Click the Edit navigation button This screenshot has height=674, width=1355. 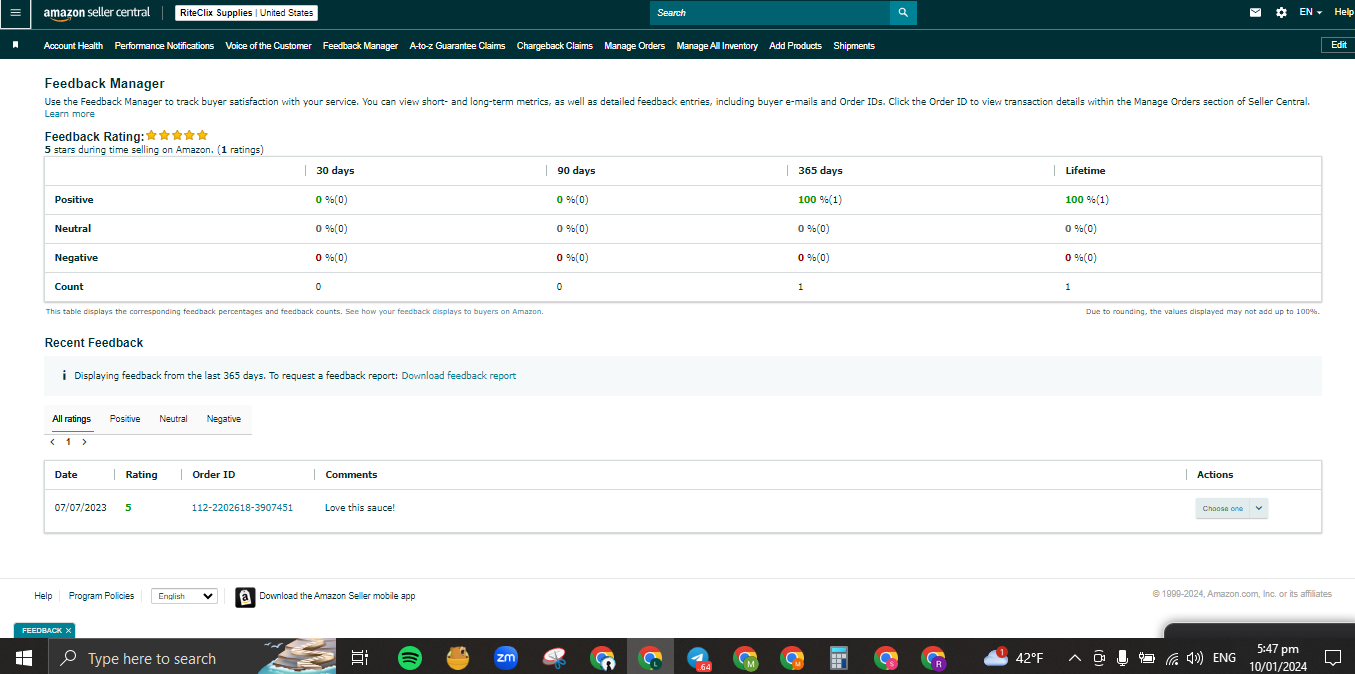(x=1338, y=45)
